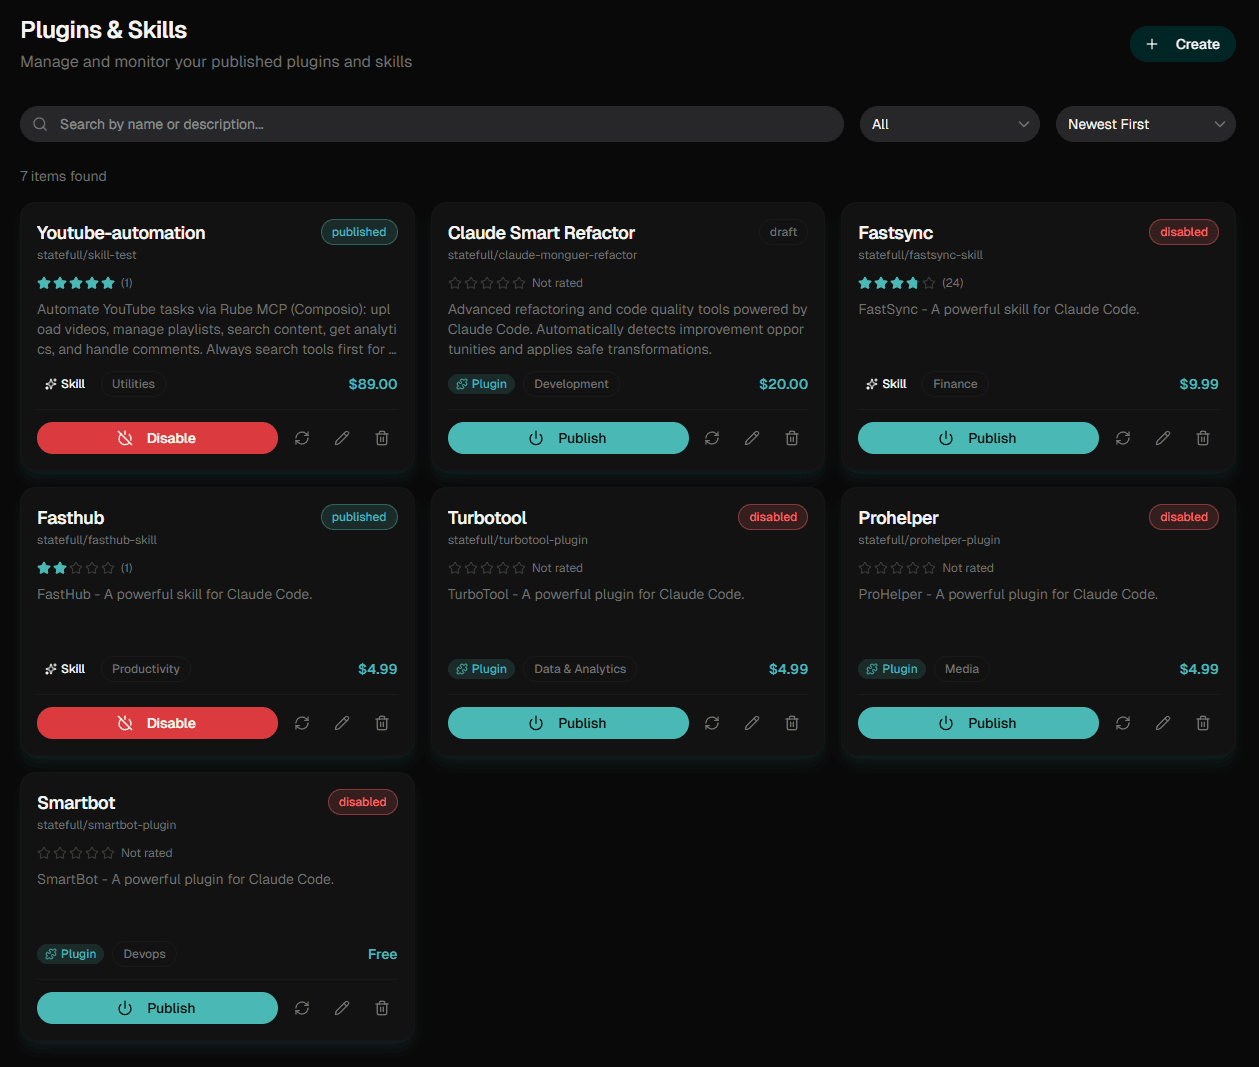Click the Create button
Screen dimensions: 1259x1067
[1182, 44]
